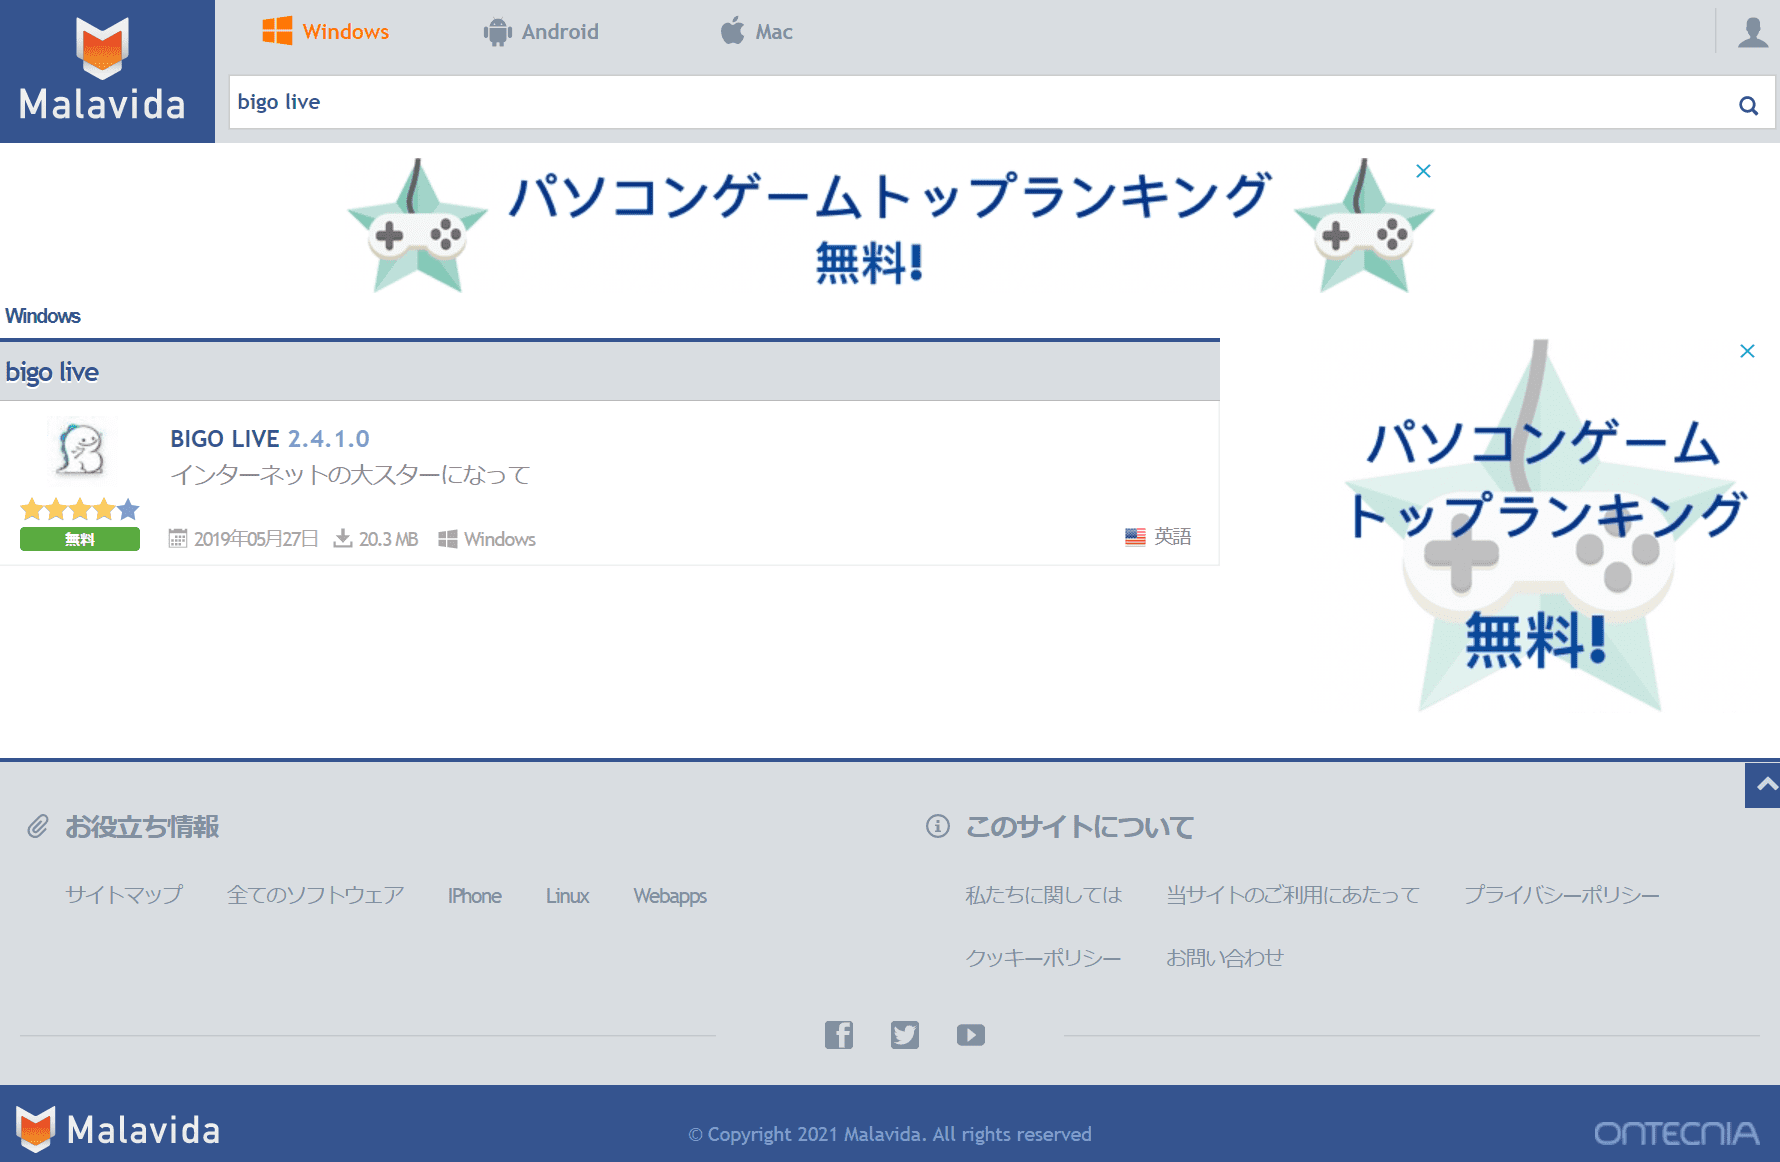Open Malavida's Facebook page icon
Viewport: 1780px width, 1162px height.
(x=839, y=1035)
